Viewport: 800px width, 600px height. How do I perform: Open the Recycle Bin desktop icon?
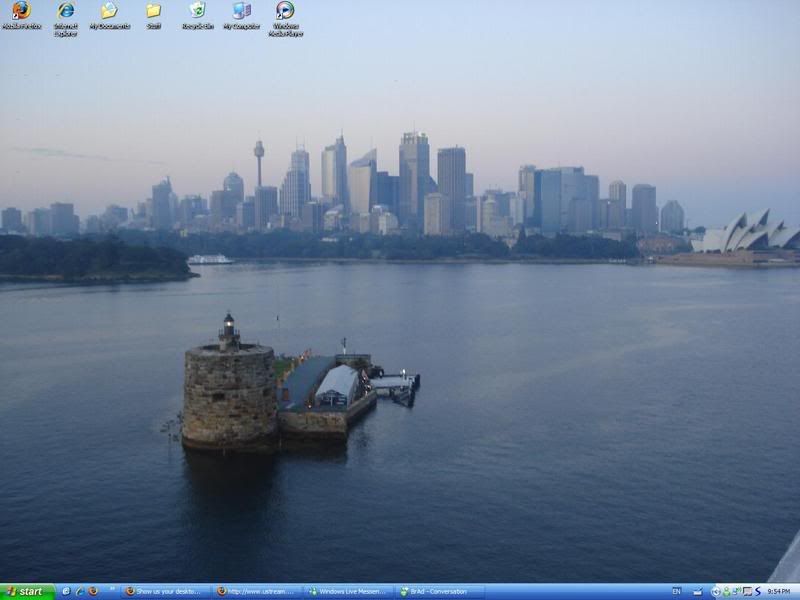tap(198, 15)
